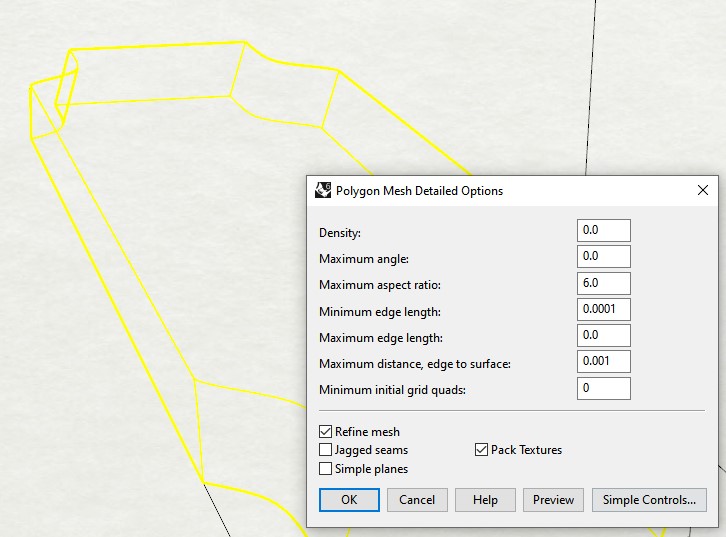Click the Maximum edge length field
This screenshot has height=537, width=726.
click(x=604, y=336)
